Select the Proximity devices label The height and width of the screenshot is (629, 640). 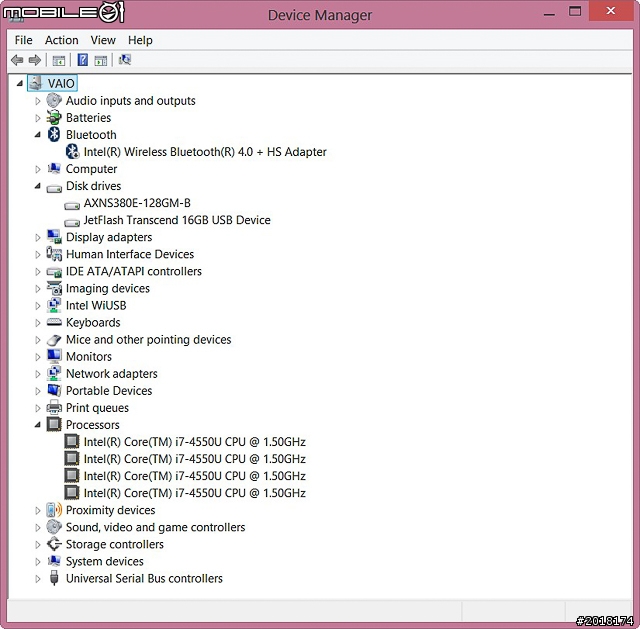[111, 510]
